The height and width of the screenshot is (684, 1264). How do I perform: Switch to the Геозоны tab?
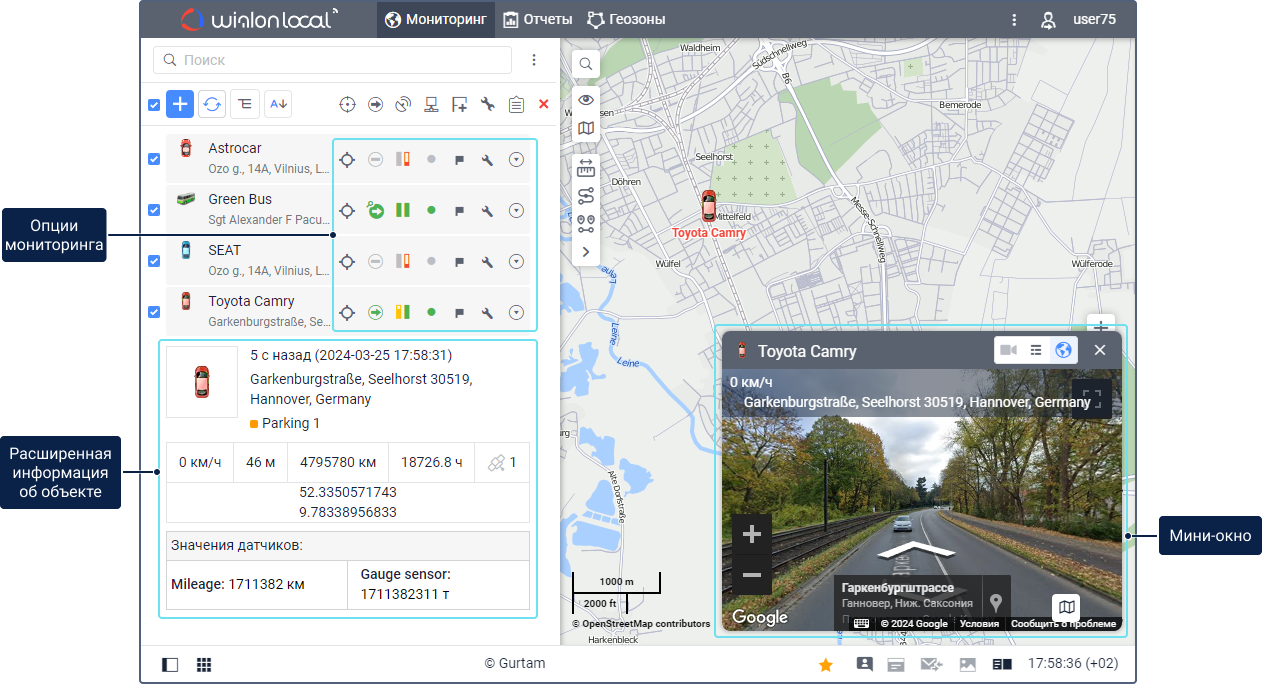click(626, 19)
